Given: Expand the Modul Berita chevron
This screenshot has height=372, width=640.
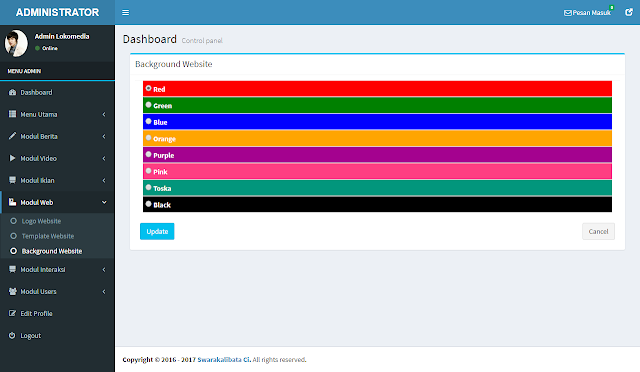Looking at the screenshot, I should coord(104,136).
